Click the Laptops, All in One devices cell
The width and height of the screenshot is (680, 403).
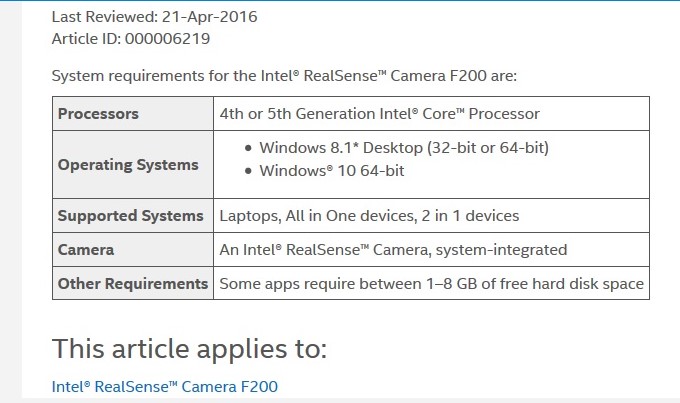pos(370,216)
